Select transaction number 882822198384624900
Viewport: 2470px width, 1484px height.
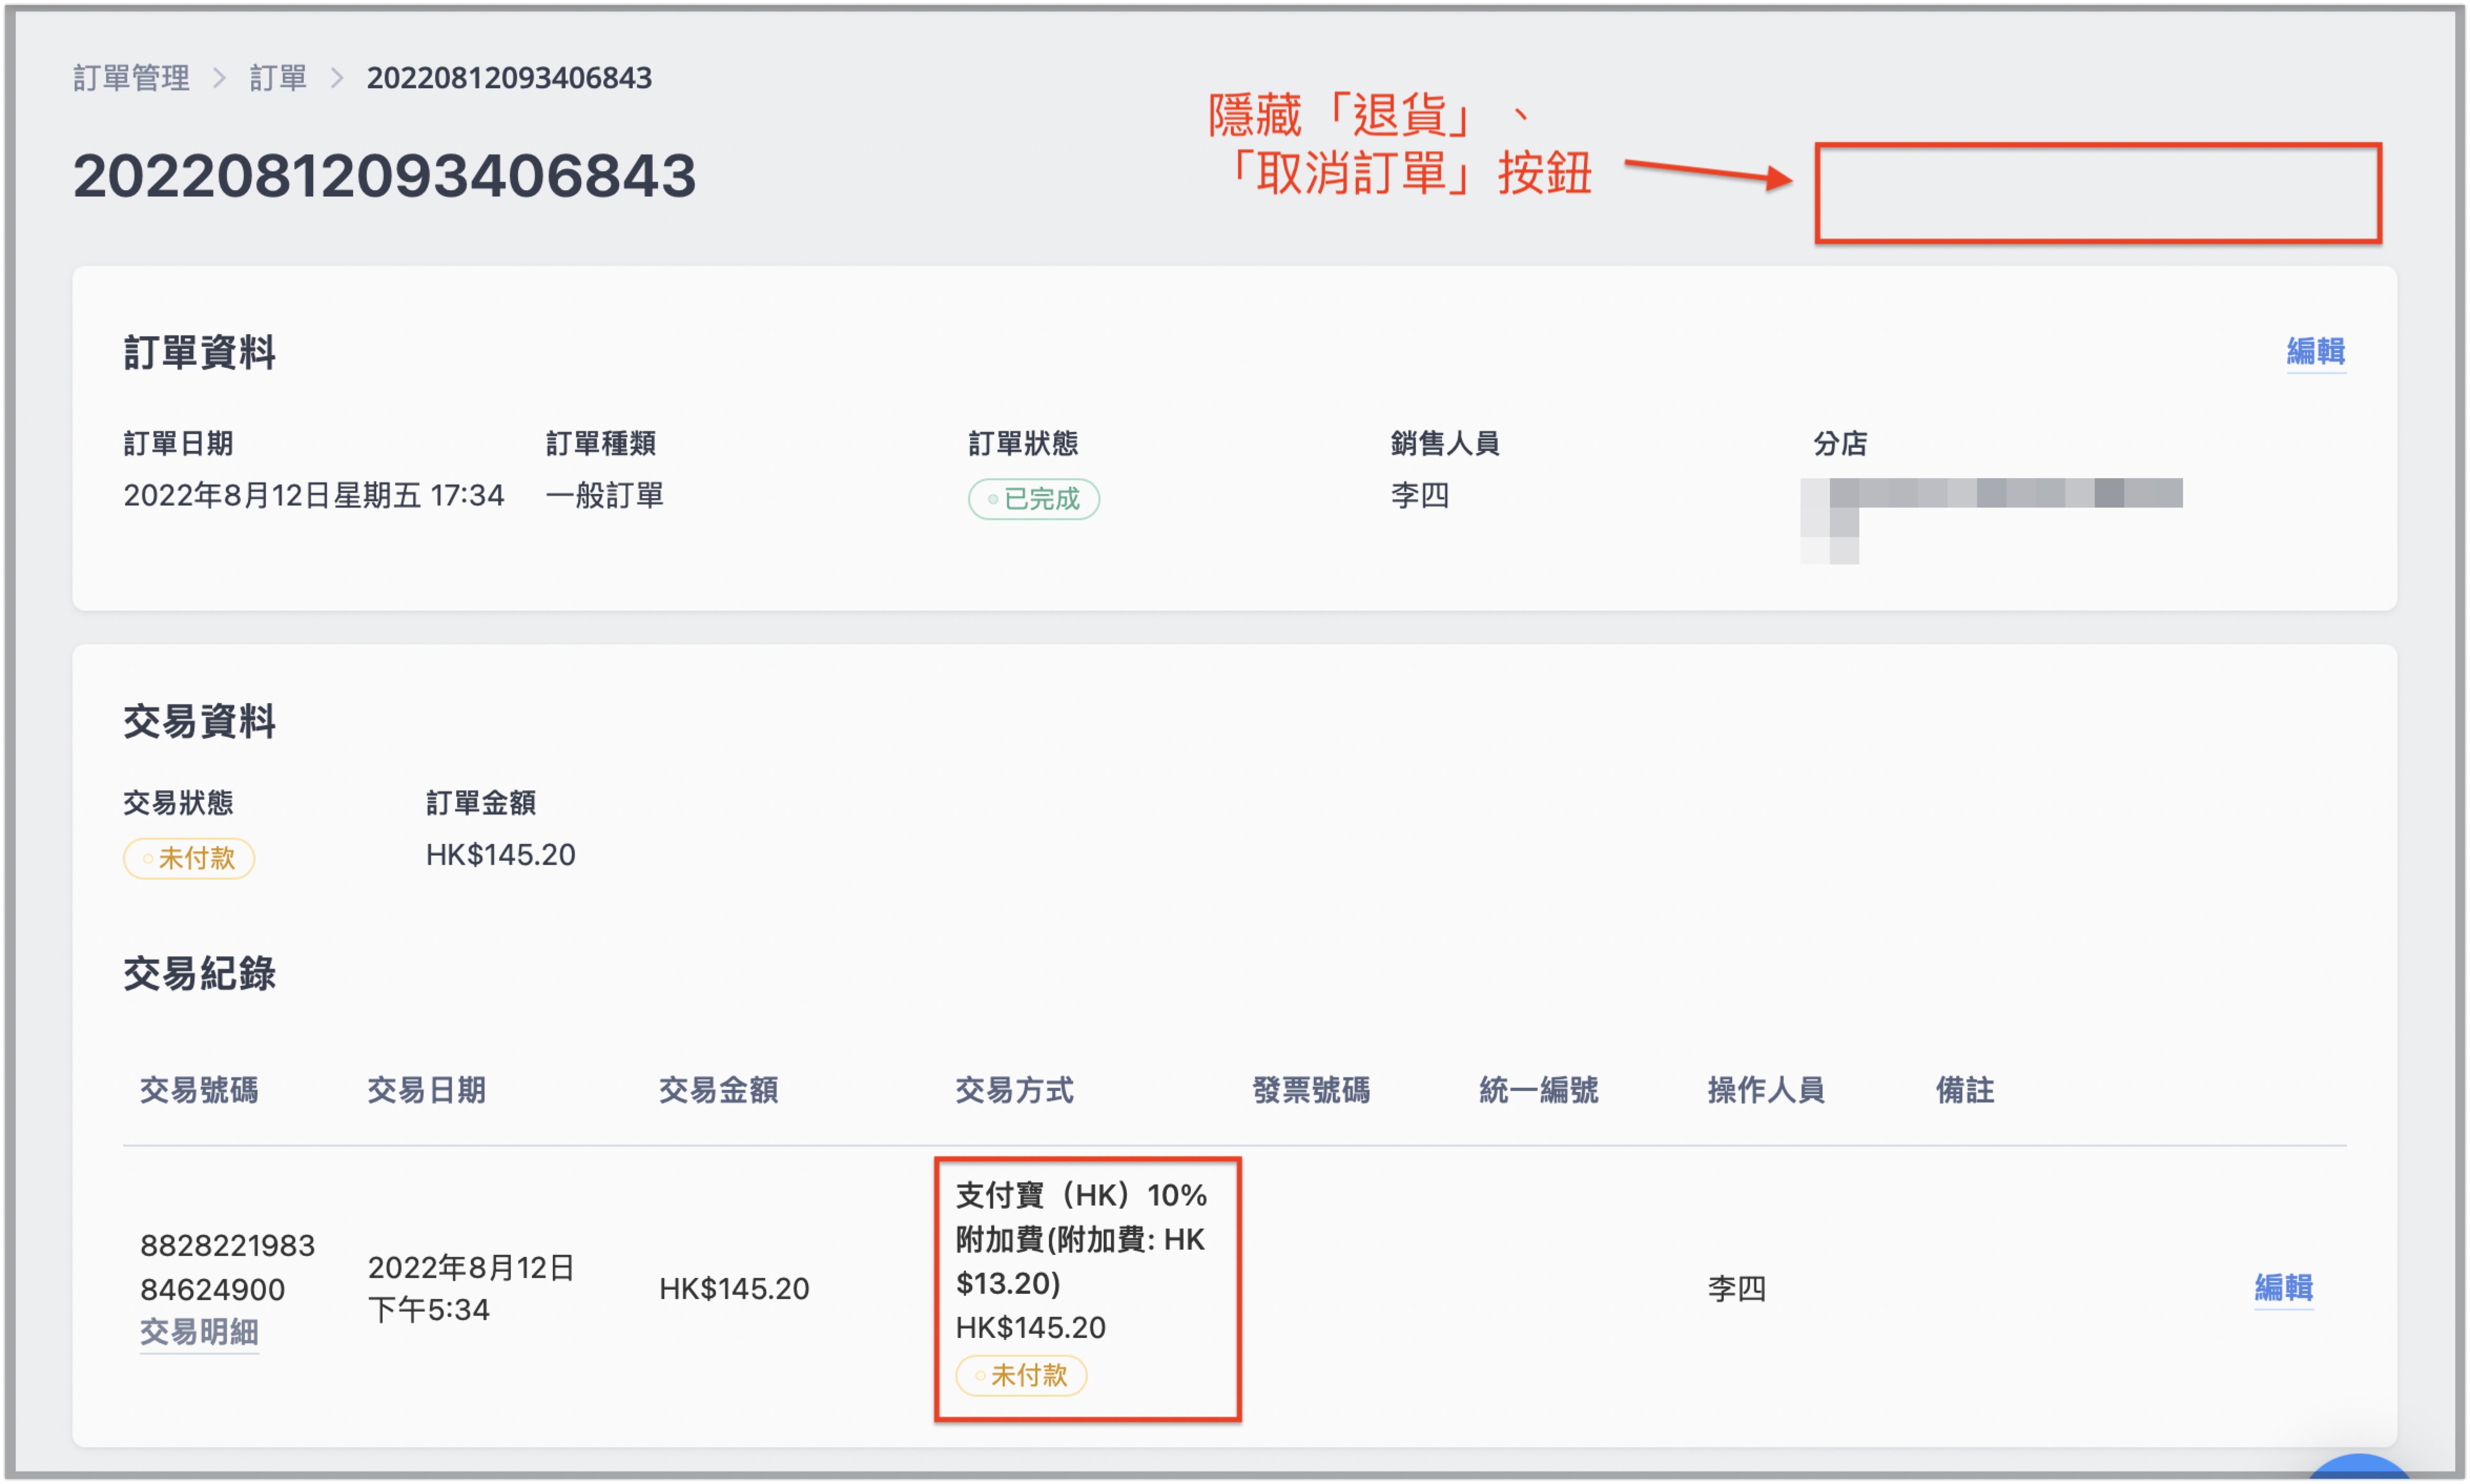(227, 1267)
